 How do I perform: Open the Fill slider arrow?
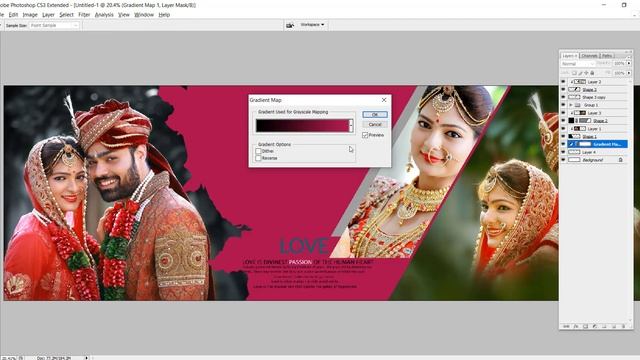(x=629, y=73)
